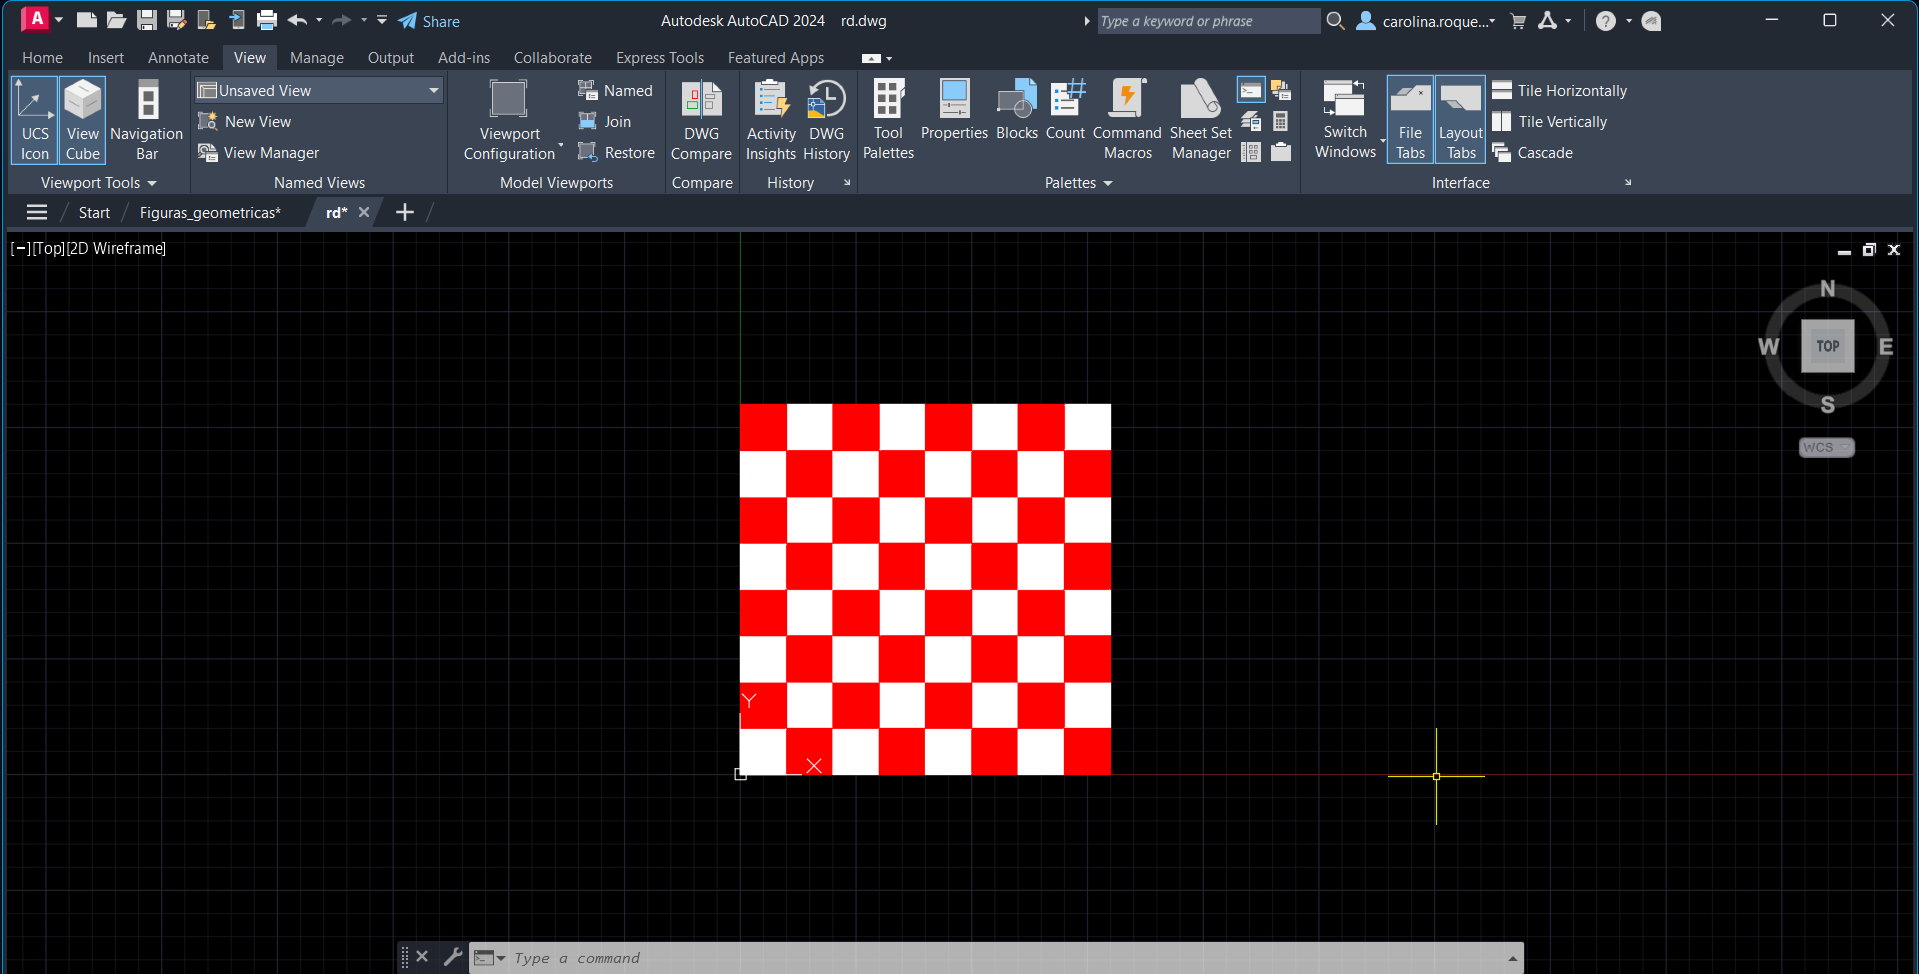Expand the Palettes panel arrow
This screenshot has width=1919, height=974.
[1108, 183]
